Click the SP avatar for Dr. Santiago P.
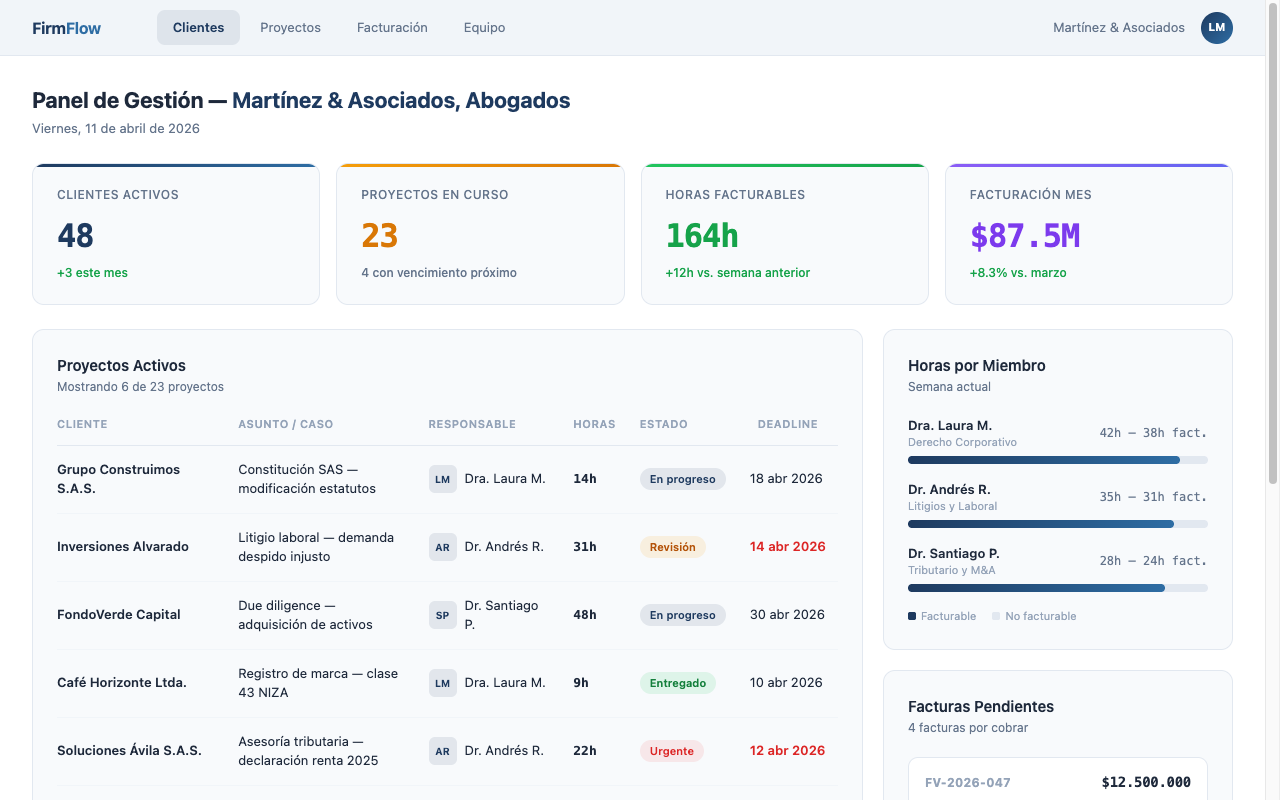The width and height of the screenshot is (1280, 800). [x=442, y=614]
